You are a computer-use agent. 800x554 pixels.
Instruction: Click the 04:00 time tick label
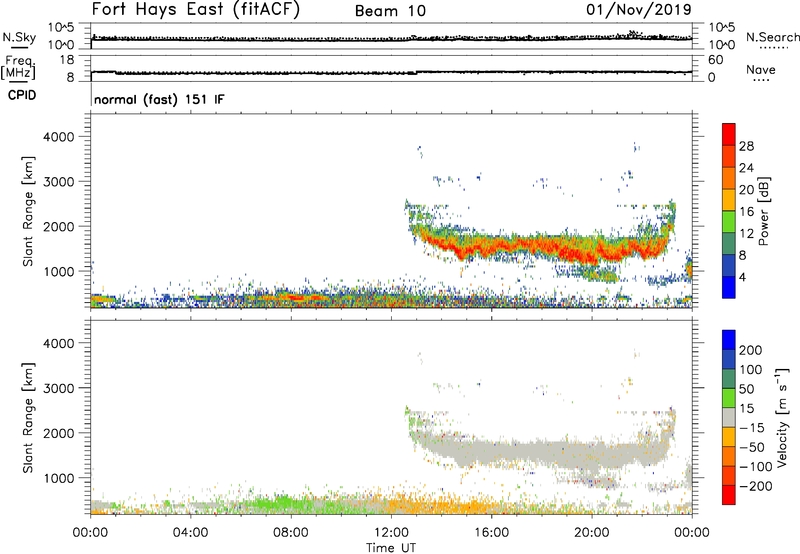pos(190,533)
